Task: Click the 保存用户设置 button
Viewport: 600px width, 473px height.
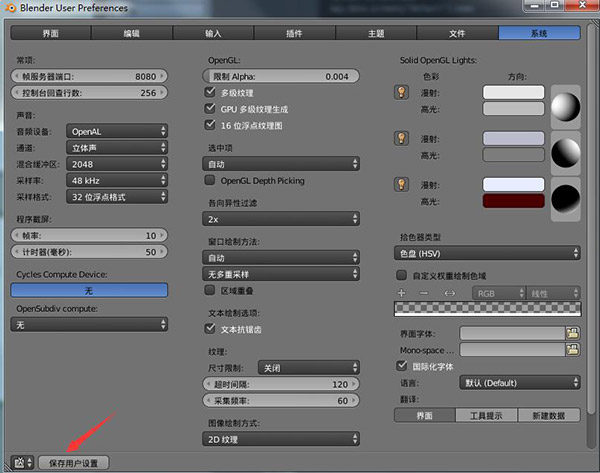Action: pos(74,463)
